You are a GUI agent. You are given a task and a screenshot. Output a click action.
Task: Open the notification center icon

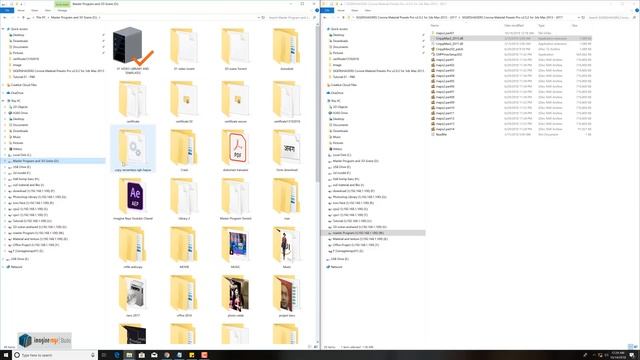click(632, 356)
